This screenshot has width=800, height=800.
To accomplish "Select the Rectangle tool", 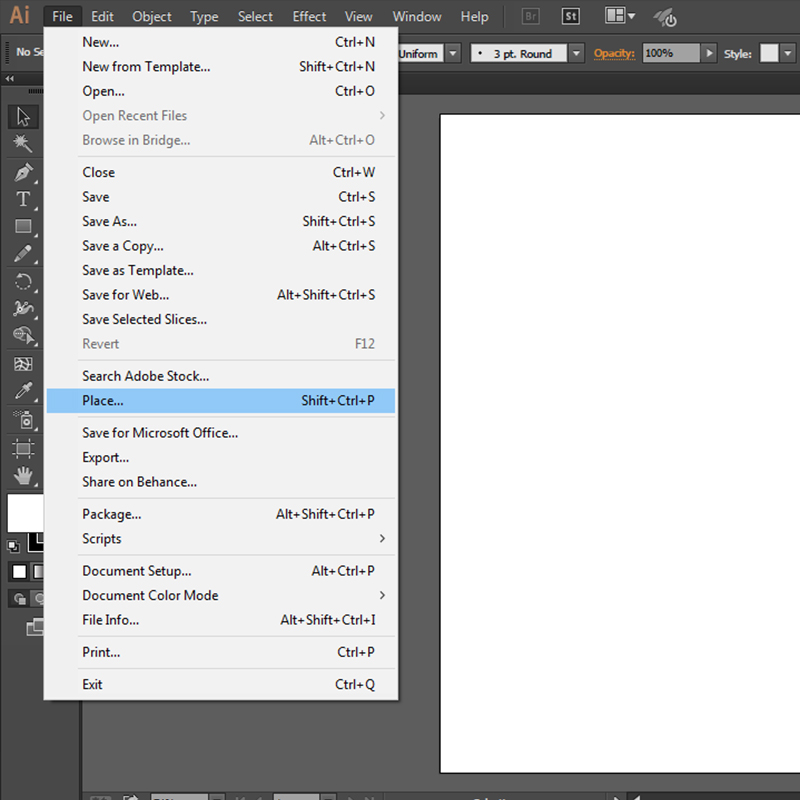I will (22, 227).
